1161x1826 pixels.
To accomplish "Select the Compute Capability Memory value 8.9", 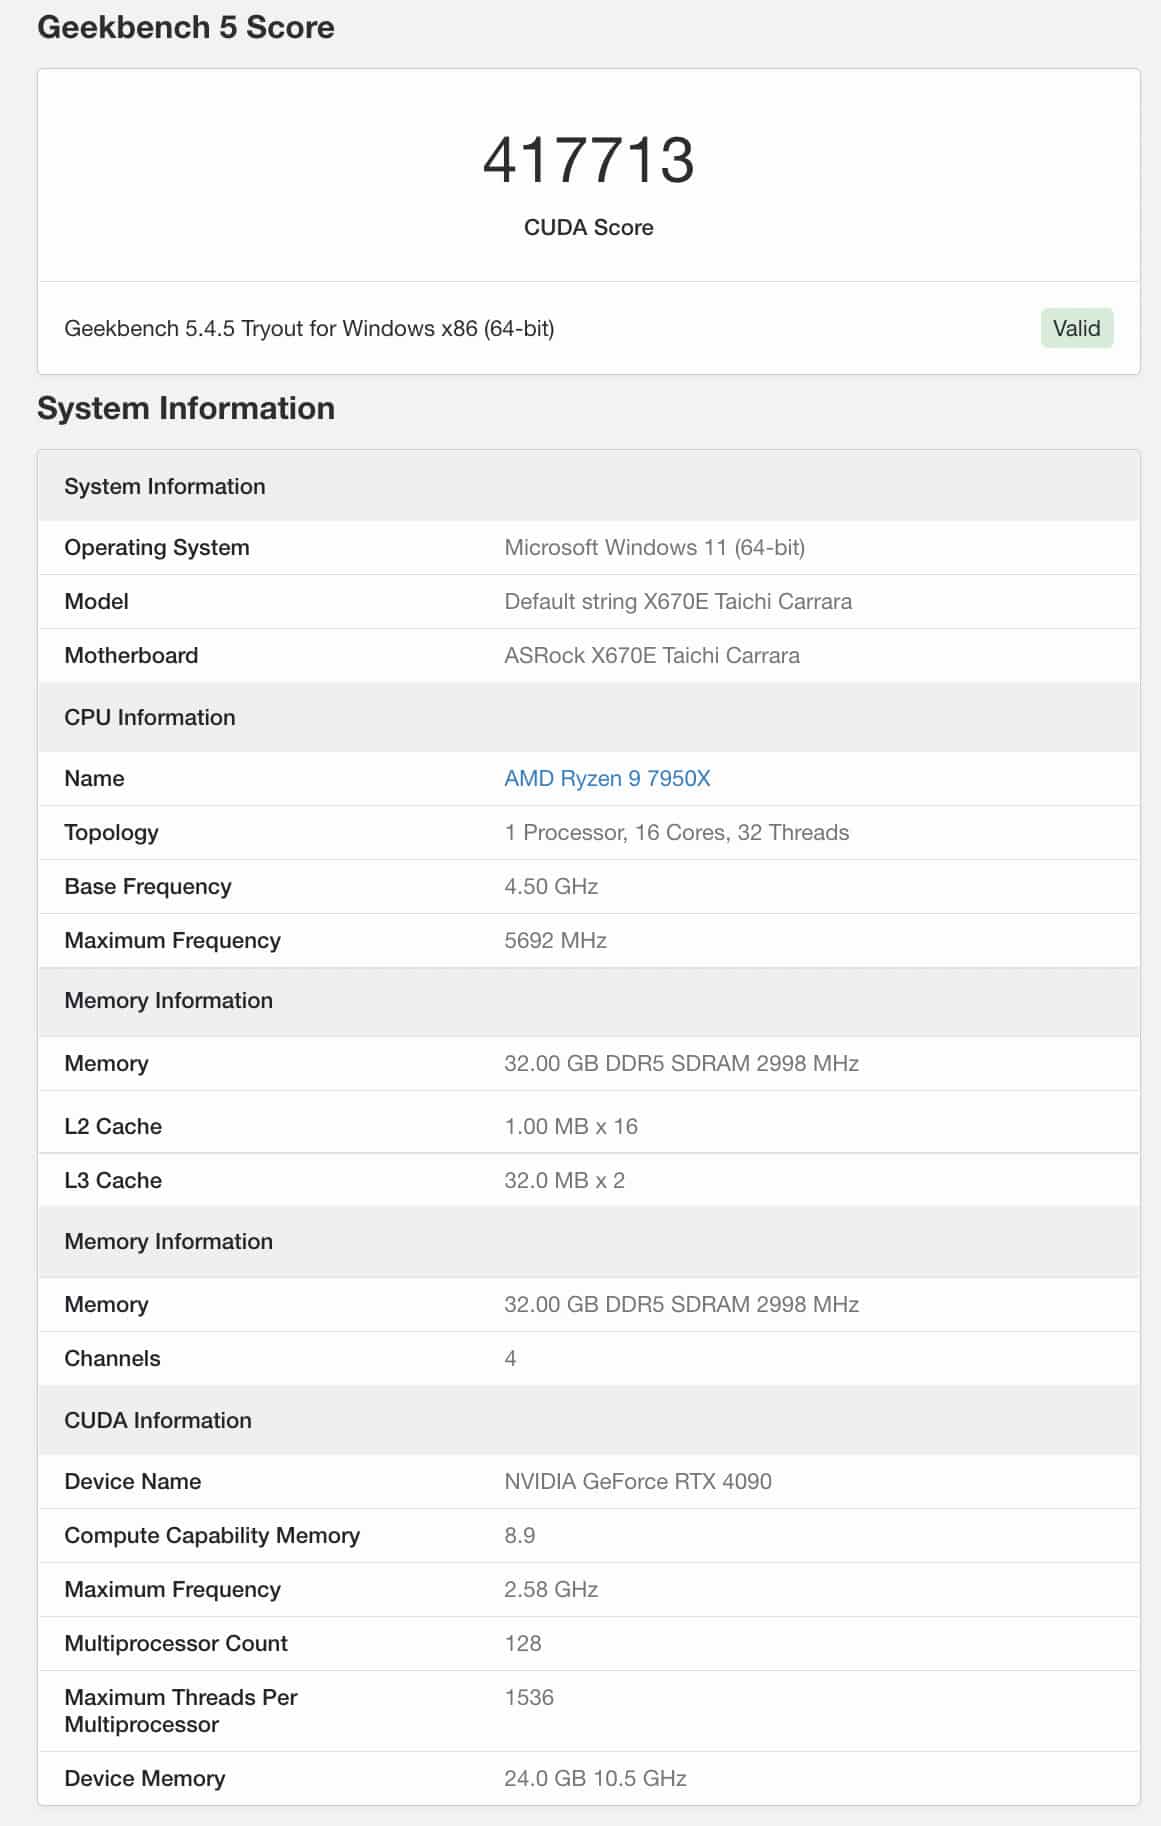I will click(x=519, y=1535).
